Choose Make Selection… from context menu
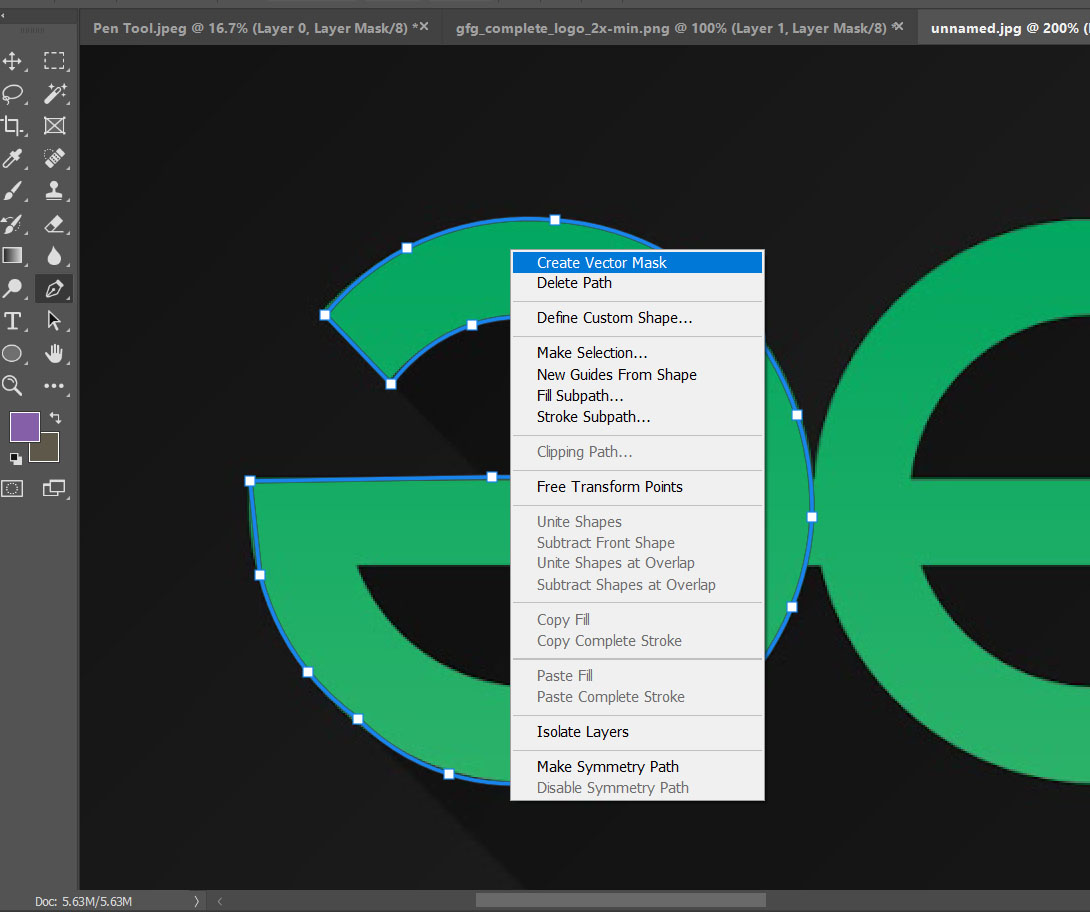Viewport: 1090px width, 912px height. [x=637, y=353]
